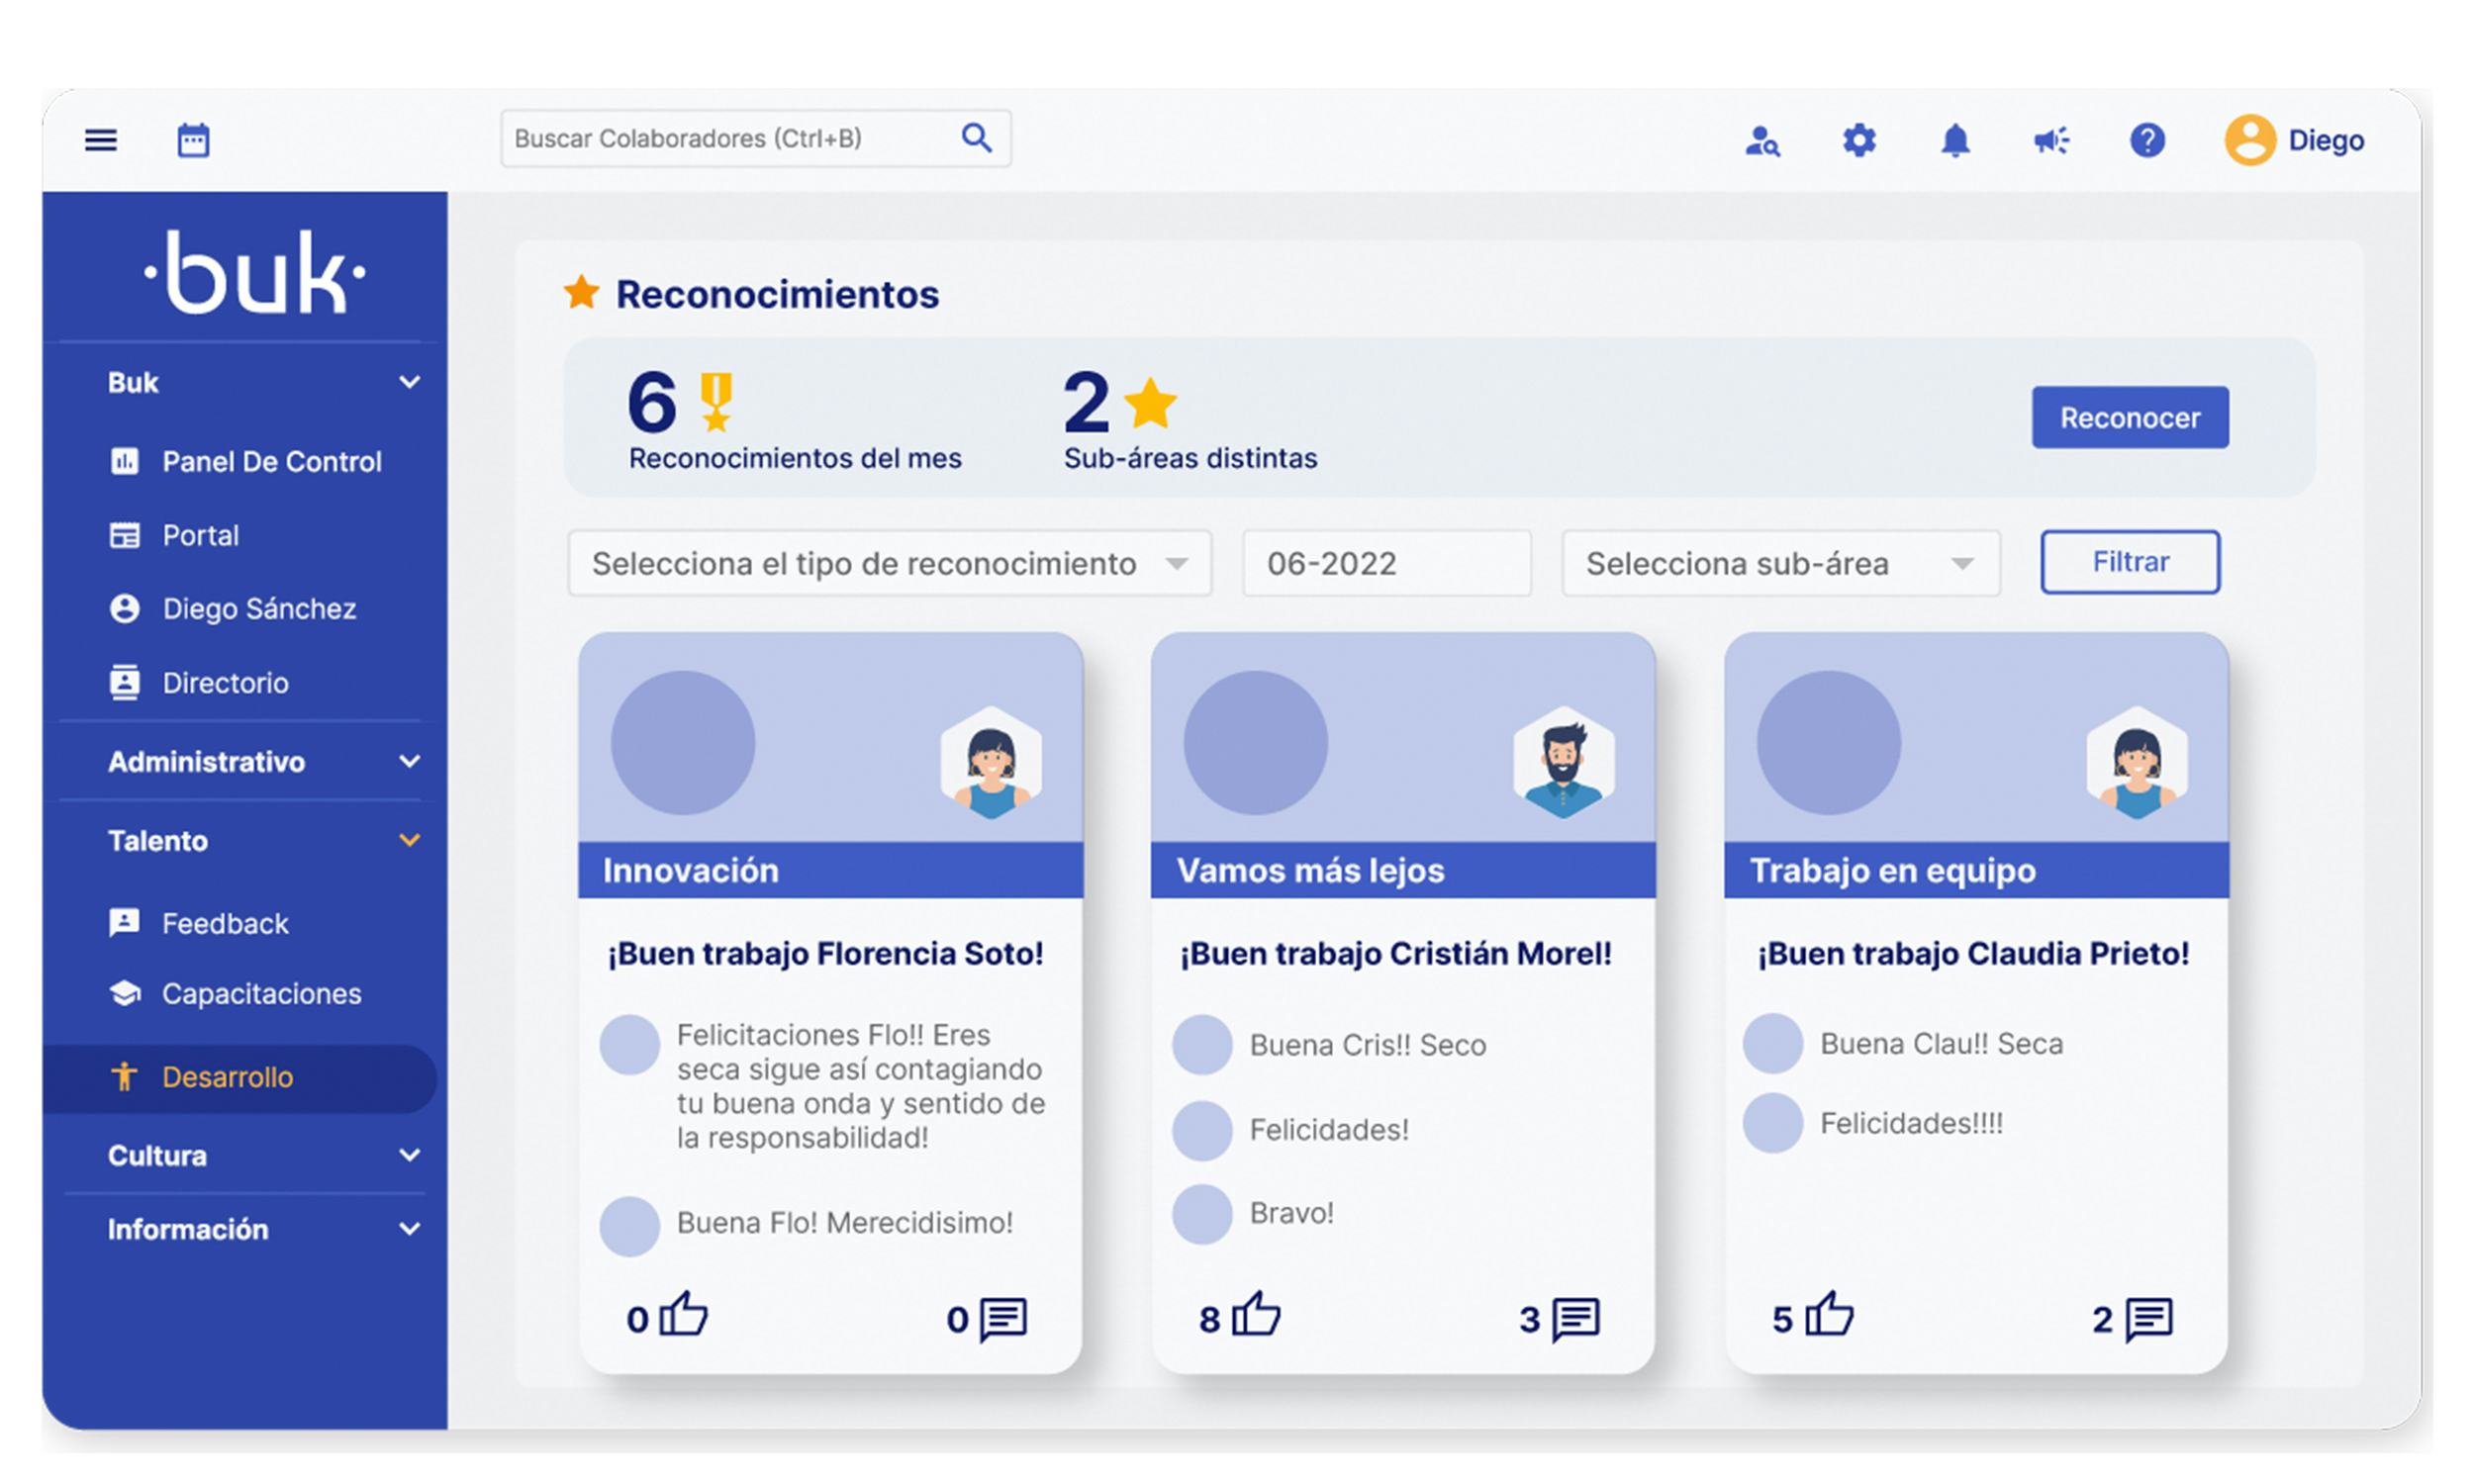Open the notifications bell icon

[1955, 141]
